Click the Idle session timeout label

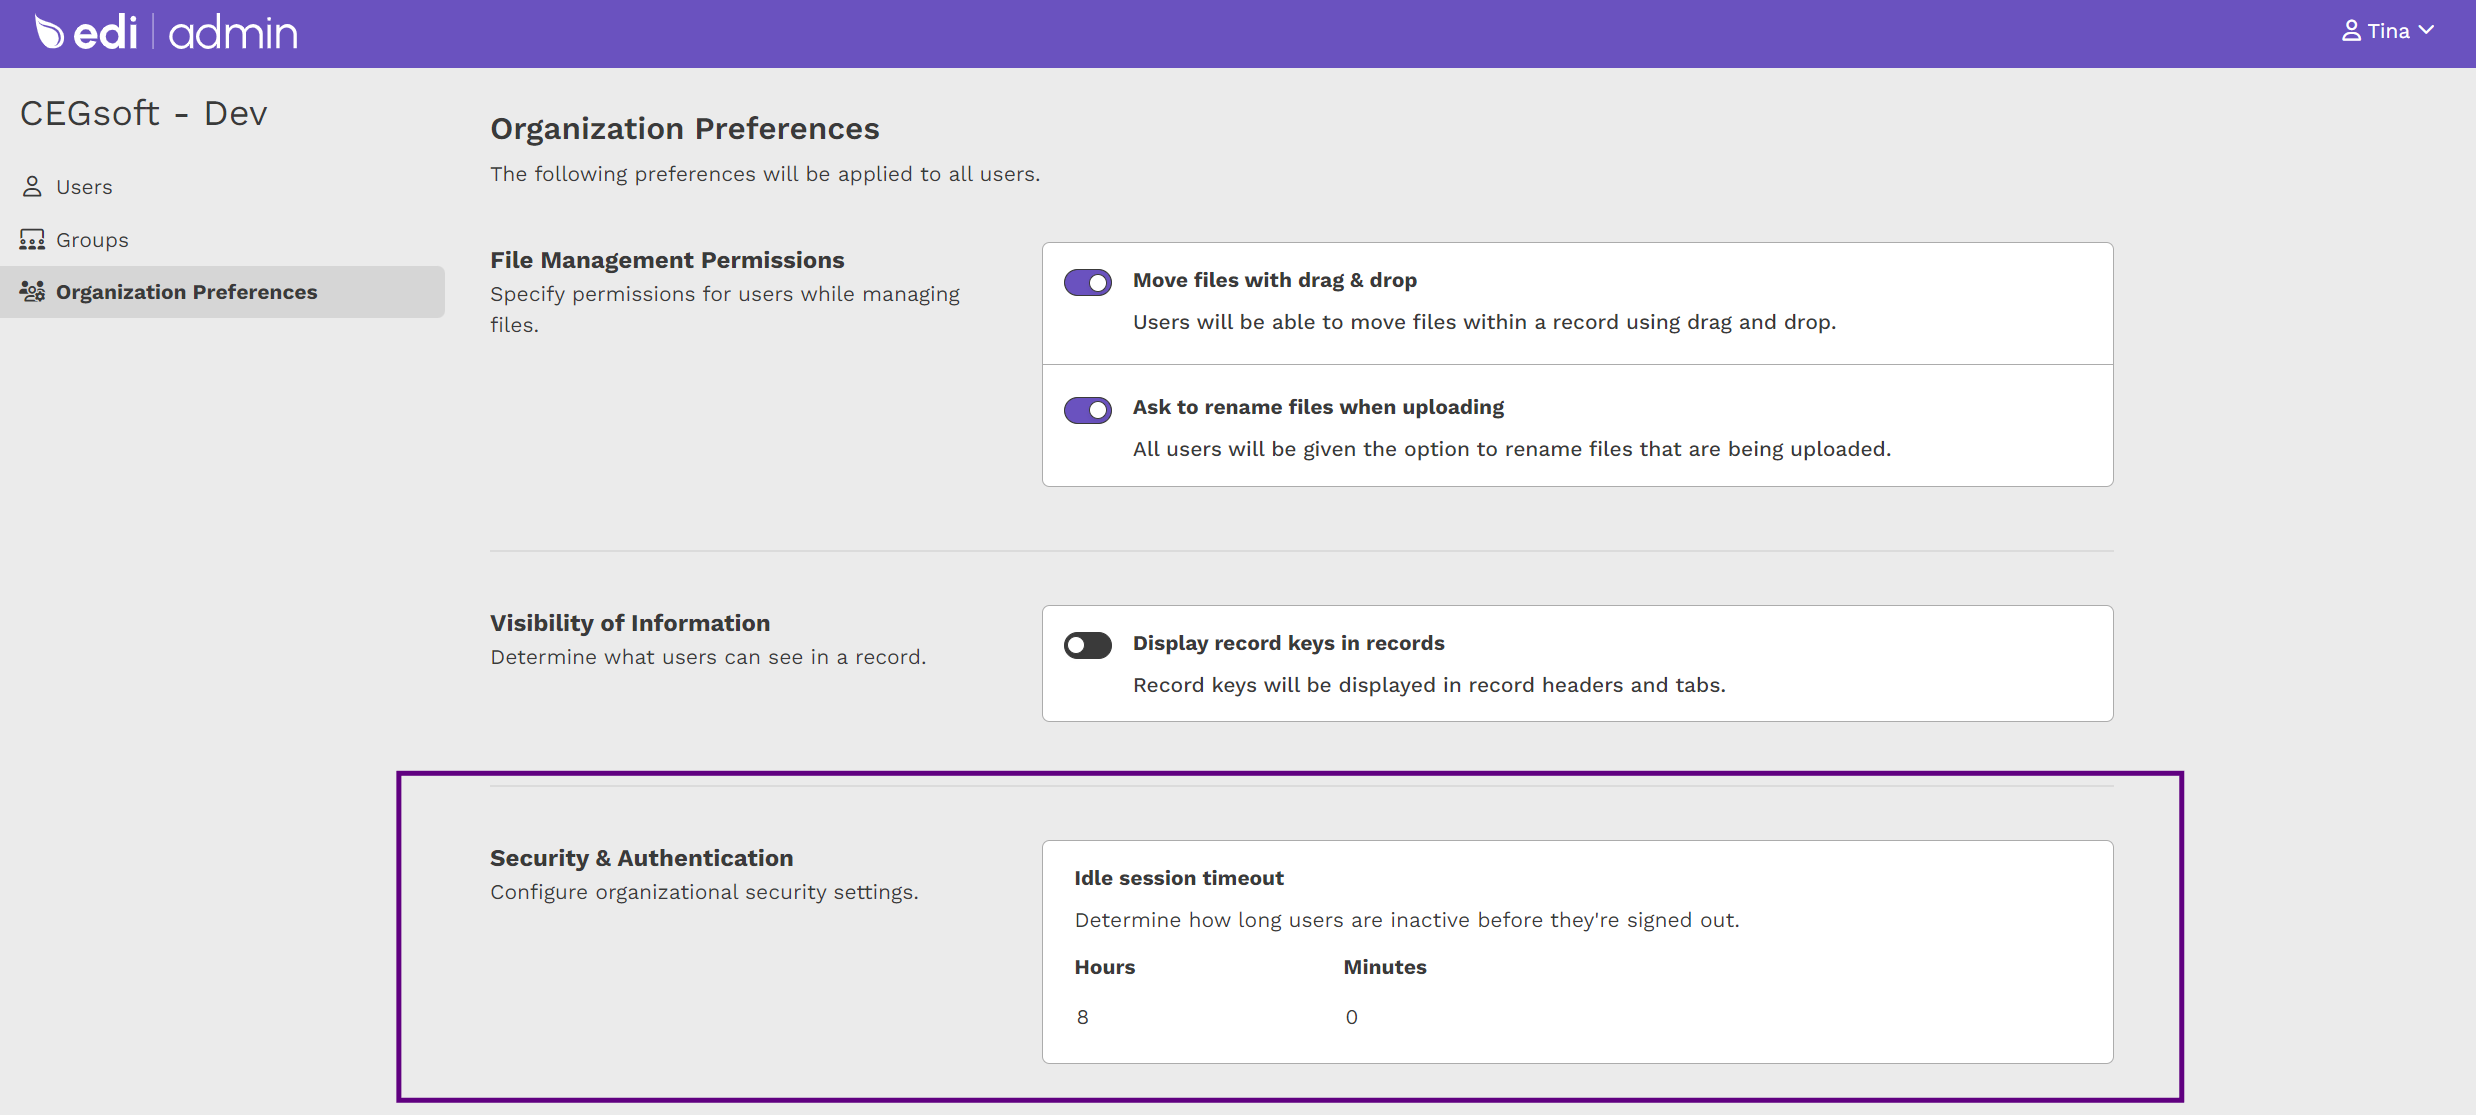pyautogui.click(x=1179, y=878)
